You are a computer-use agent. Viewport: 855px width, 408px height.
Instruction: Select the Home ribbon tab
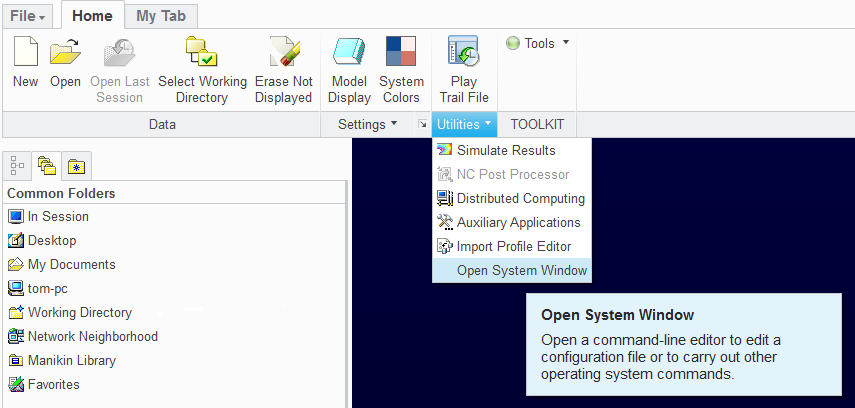(x=93, y=16)
